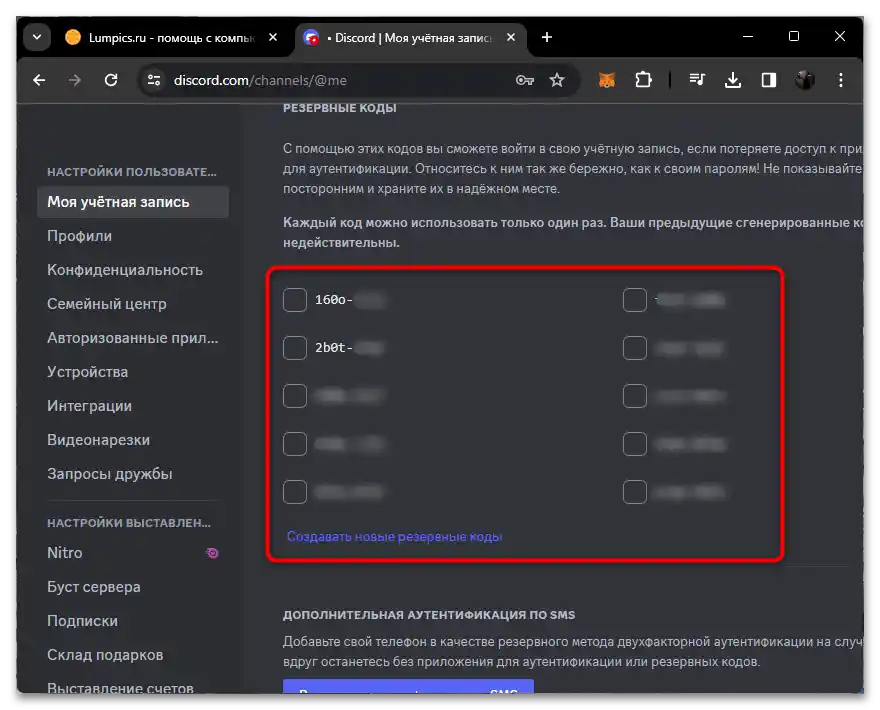Check the backup code 160o checkbox

[295, 300]
